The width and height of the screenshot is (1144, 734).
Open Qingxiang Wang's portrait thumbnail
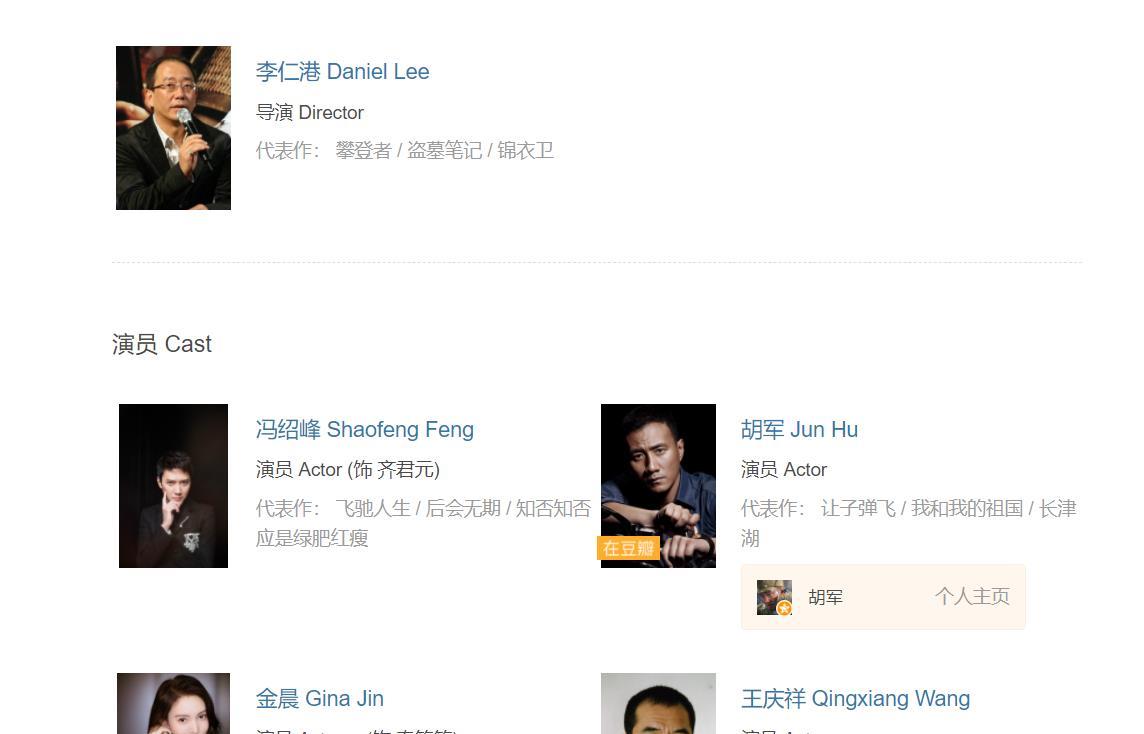(658, 703)
